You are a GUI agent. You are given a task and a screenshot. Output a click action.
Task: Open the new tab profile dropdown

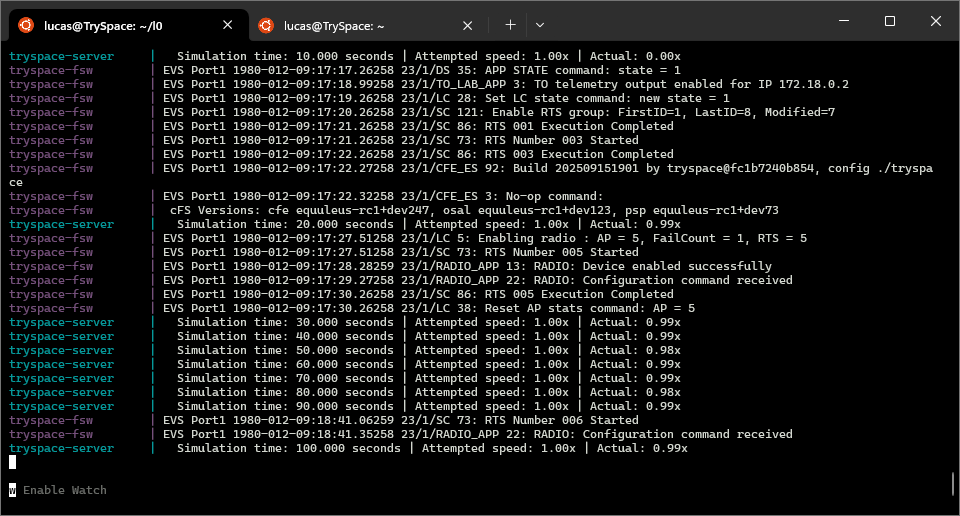pos(539,25)
